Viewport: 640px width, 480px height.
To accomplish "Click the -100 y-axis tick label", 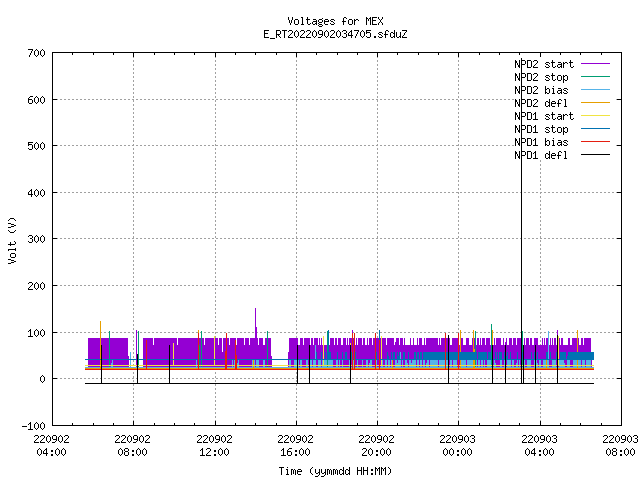I will [x=34, y=426].
